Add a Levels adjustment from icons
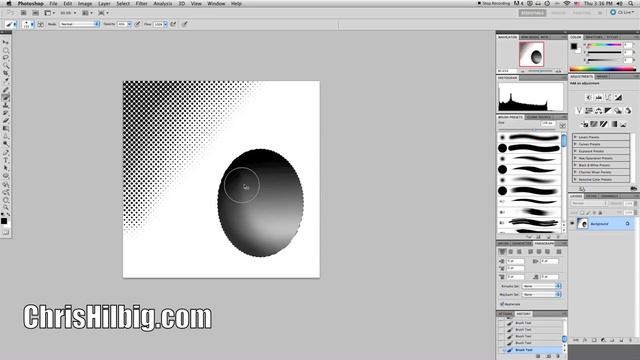This screenshot has height=360, width=640. point(598,97)
